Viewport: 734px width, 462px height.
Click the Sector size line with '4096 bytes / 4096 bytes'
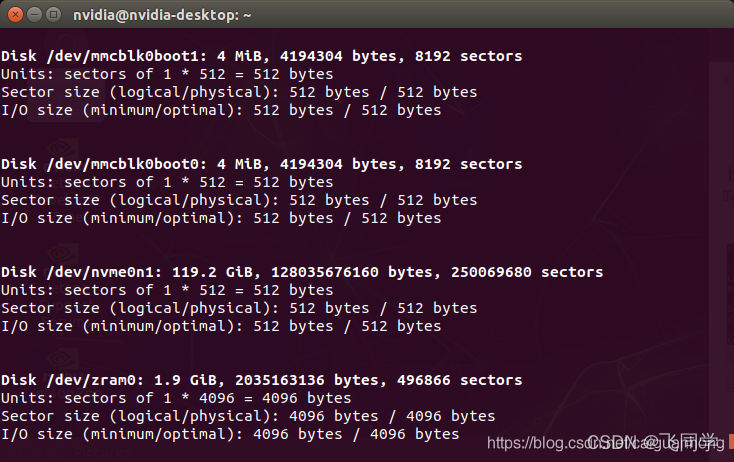click(x=248, y=416)
